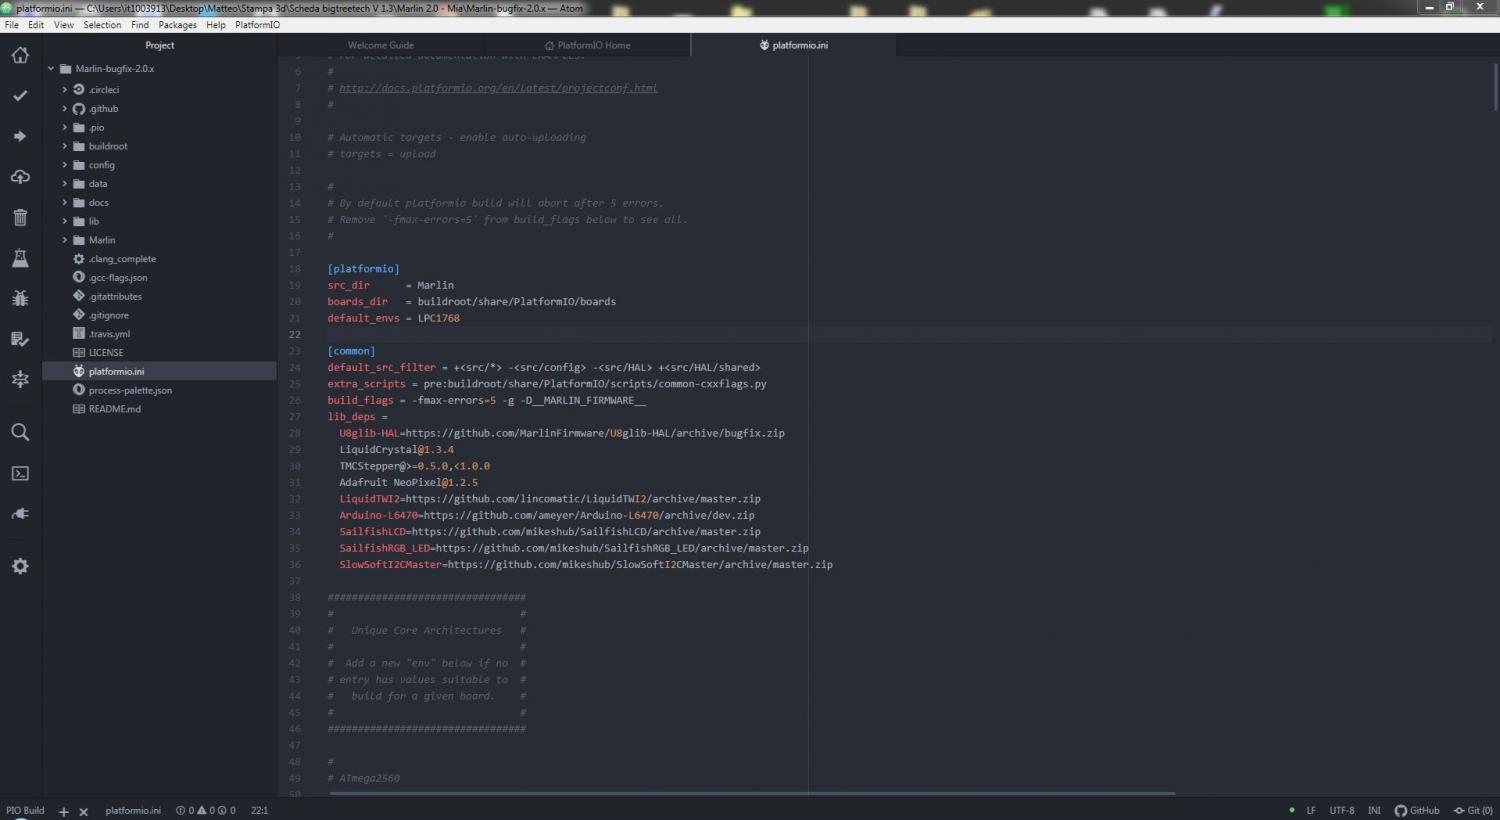Click the Find in Project magnifier icon

(20, 432)
